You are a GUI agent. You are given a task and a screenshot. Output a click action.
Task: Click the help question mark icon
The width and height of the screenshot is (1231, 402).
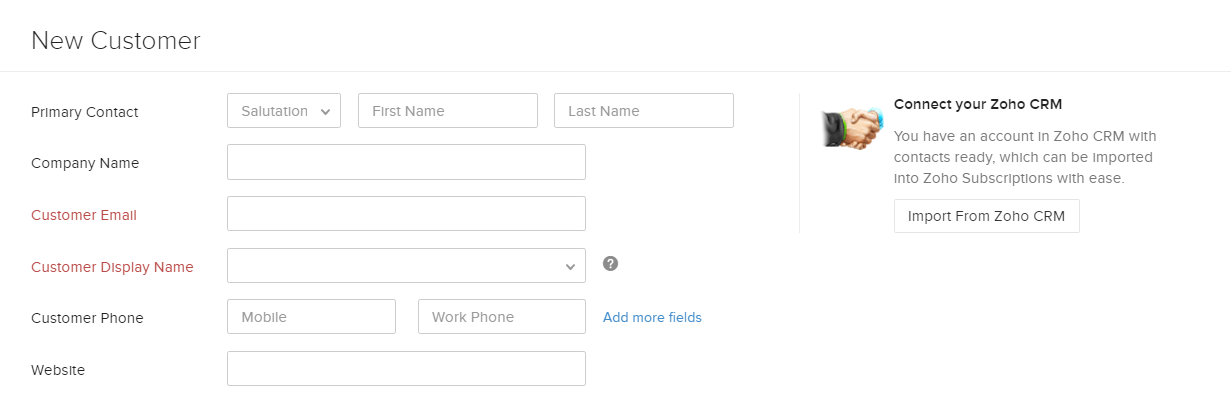click(x=610, y=264)
